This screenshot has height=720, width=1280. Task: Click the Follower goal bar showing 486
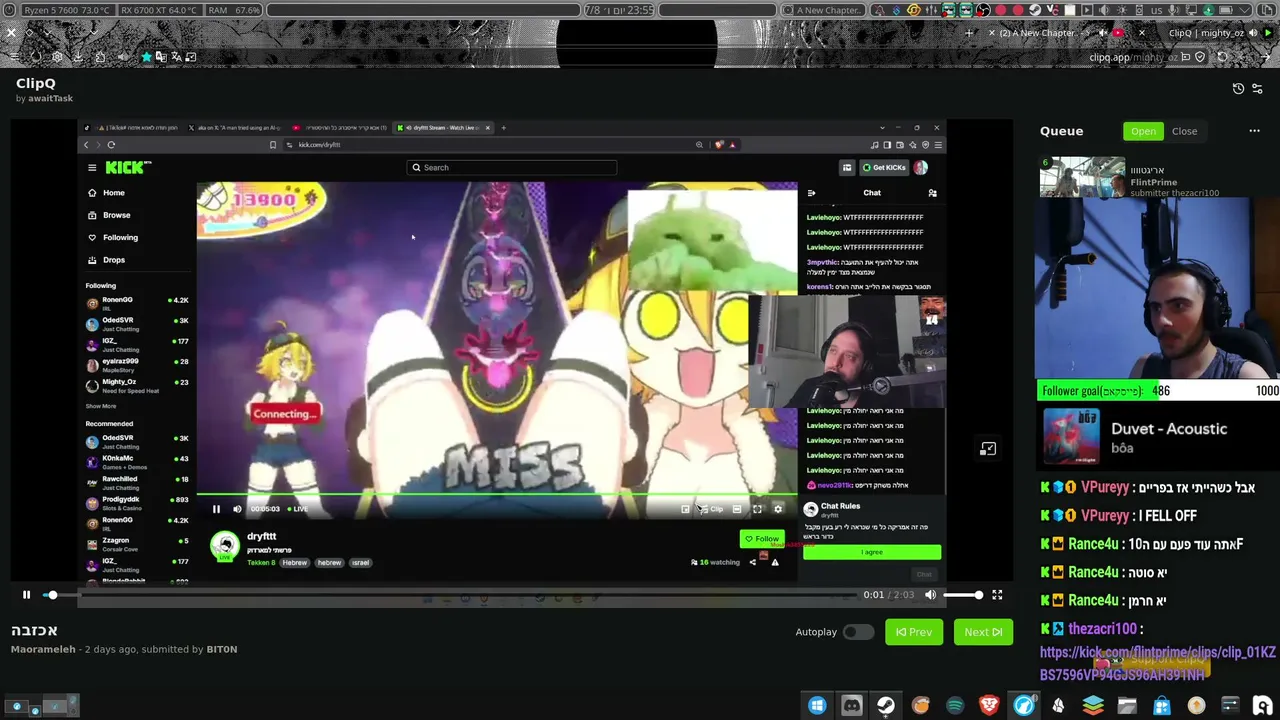click(x=1158, y=391)
